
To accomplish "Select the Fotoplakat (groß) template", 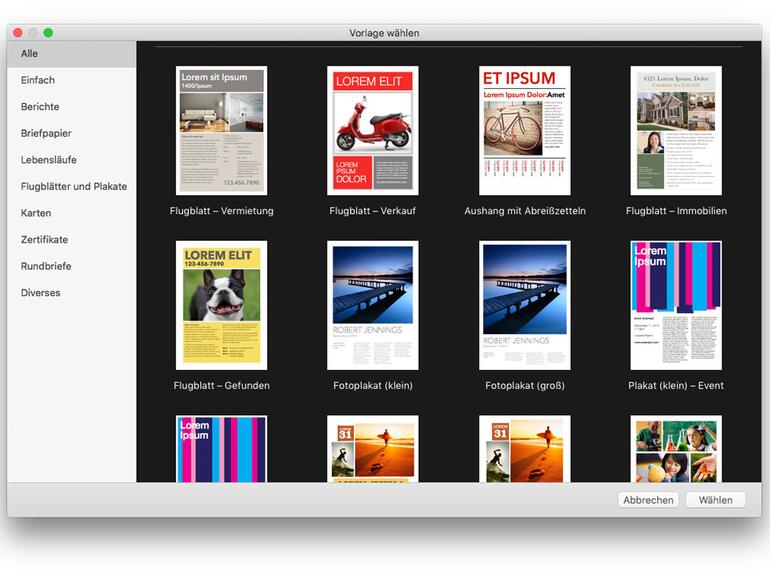I will 524,305.
